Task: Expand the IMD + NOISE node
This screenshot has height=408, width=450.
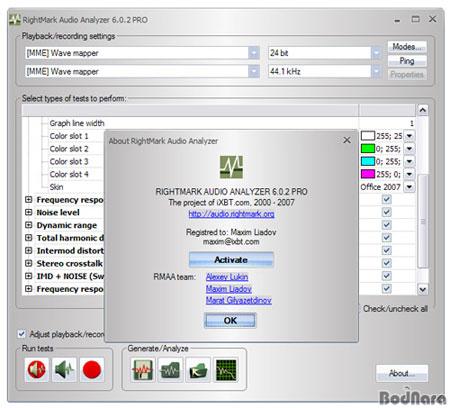Action: tap(29, 276)
